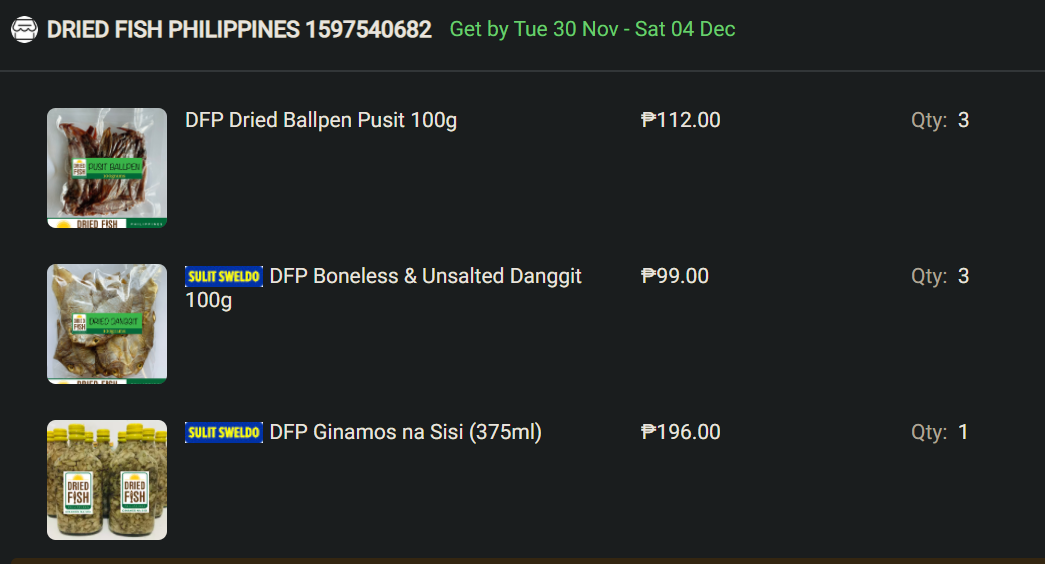Select the ₱99.00 price
The height and width of the screenshot is (564, 1045).
click(x=675, y=276)
